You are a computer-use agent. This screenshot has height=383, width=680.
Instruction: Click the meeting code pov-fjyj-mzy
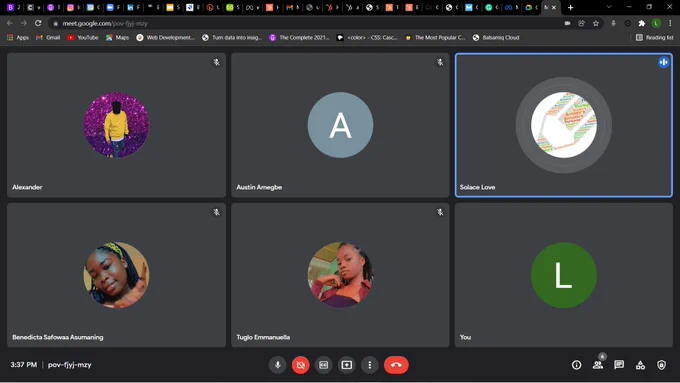69,365
